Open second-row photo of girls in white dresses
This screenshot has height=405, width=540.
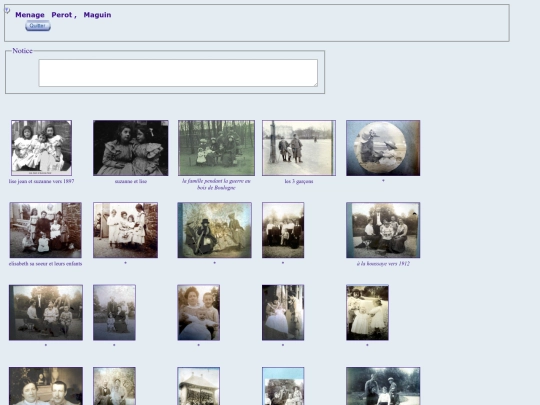(x=125, y=230)
